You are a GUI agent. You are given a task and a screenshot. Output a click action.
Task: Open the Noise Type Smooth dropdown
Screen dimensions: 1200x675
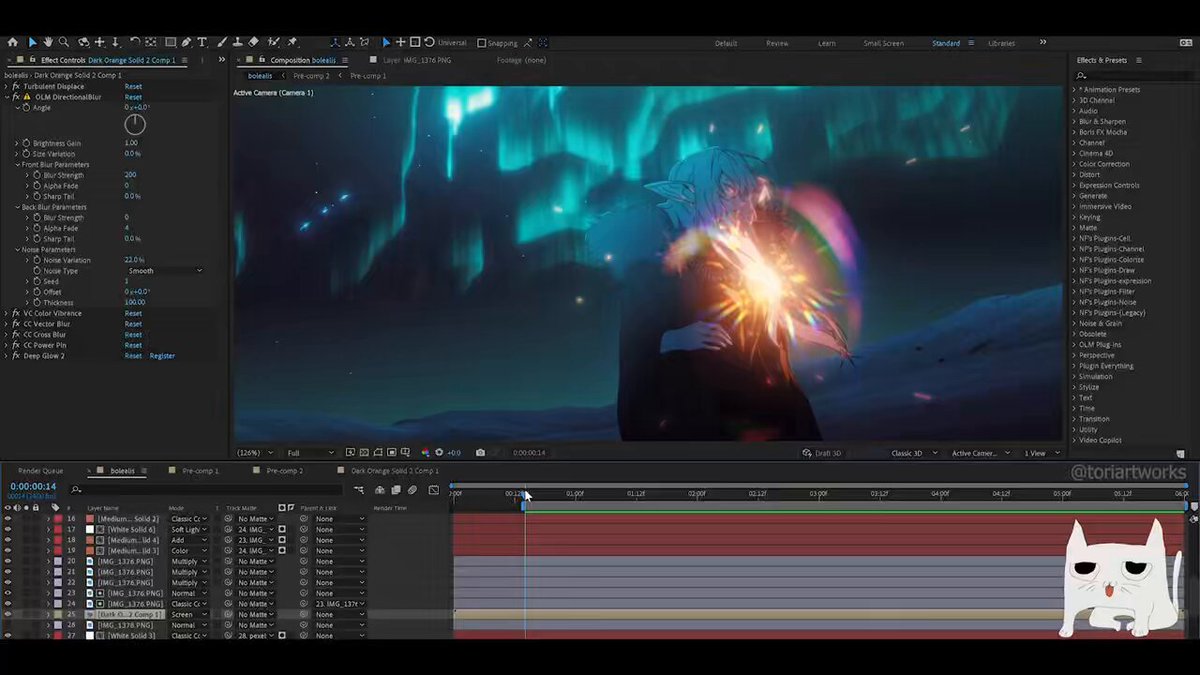click(x=164, y=271)
